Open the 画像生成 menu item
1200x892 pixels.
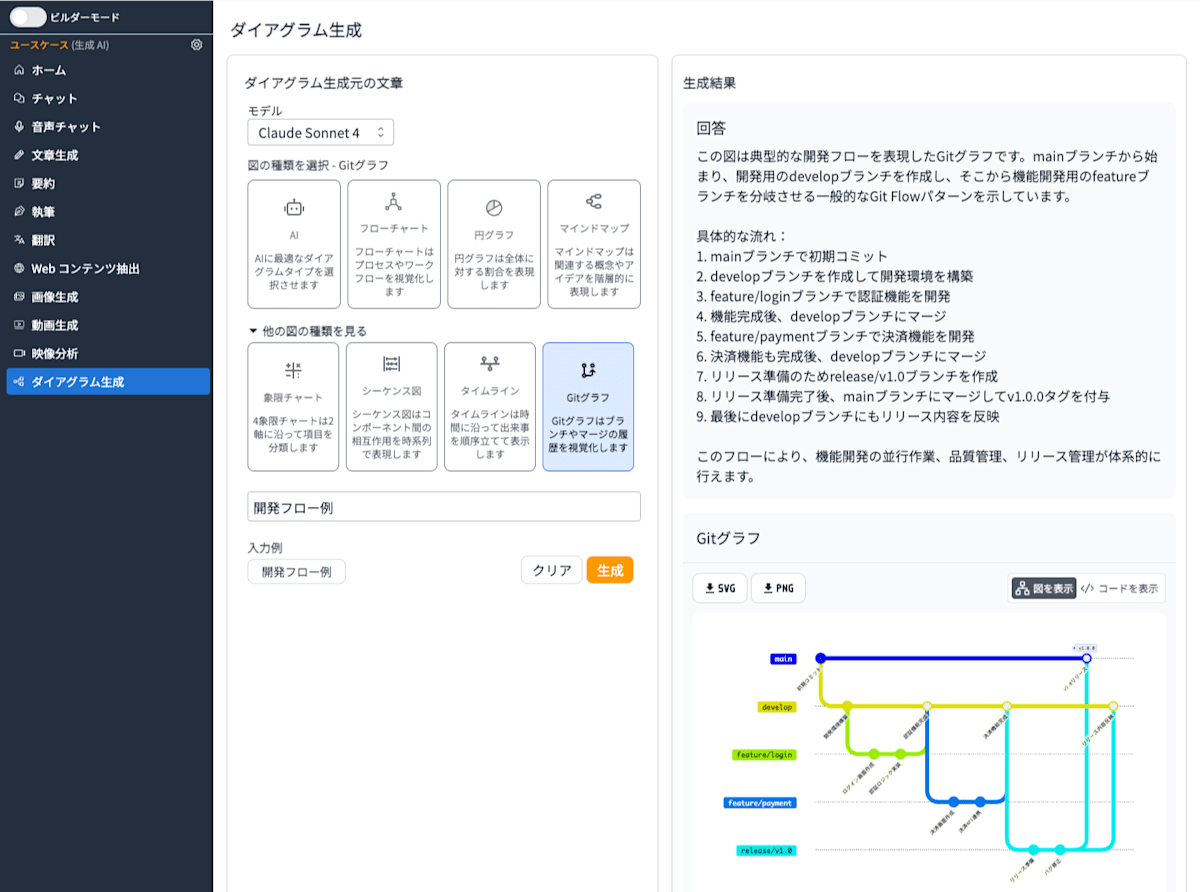pyautogui.click(x=108, y=297)
